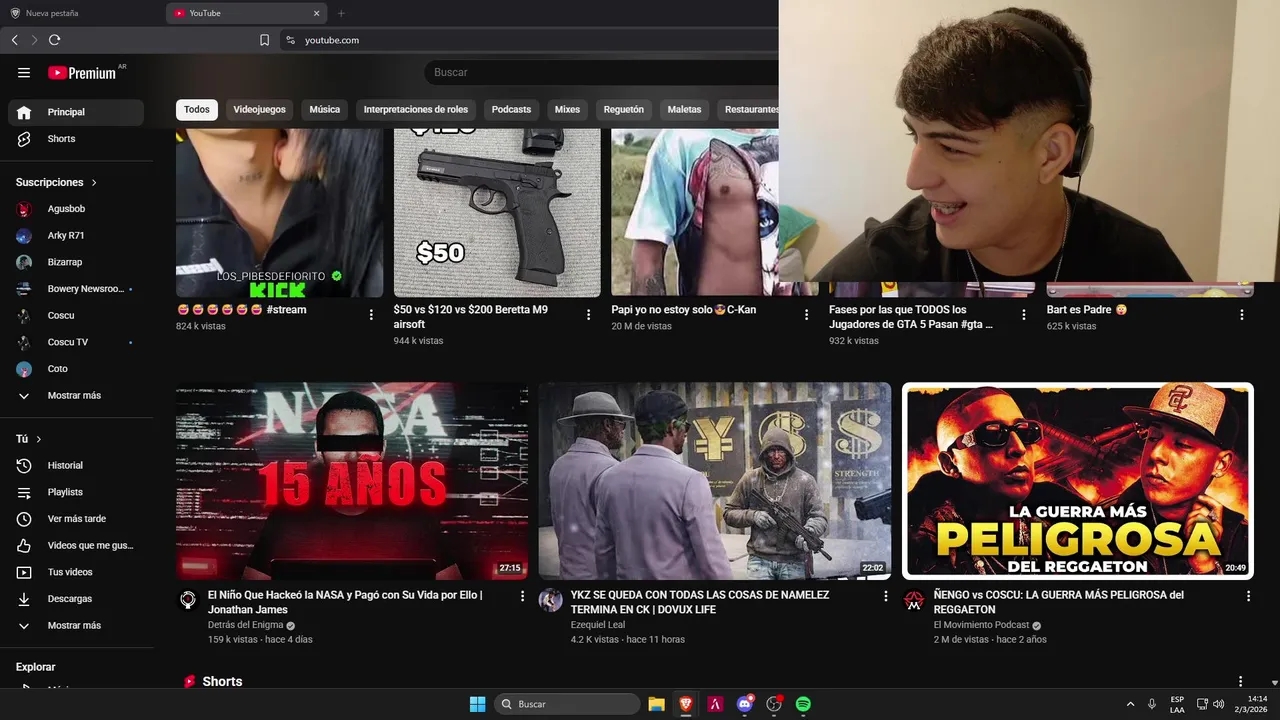Open Coscu TV subscription channel

pyautogui.click(x=76, y=342)
